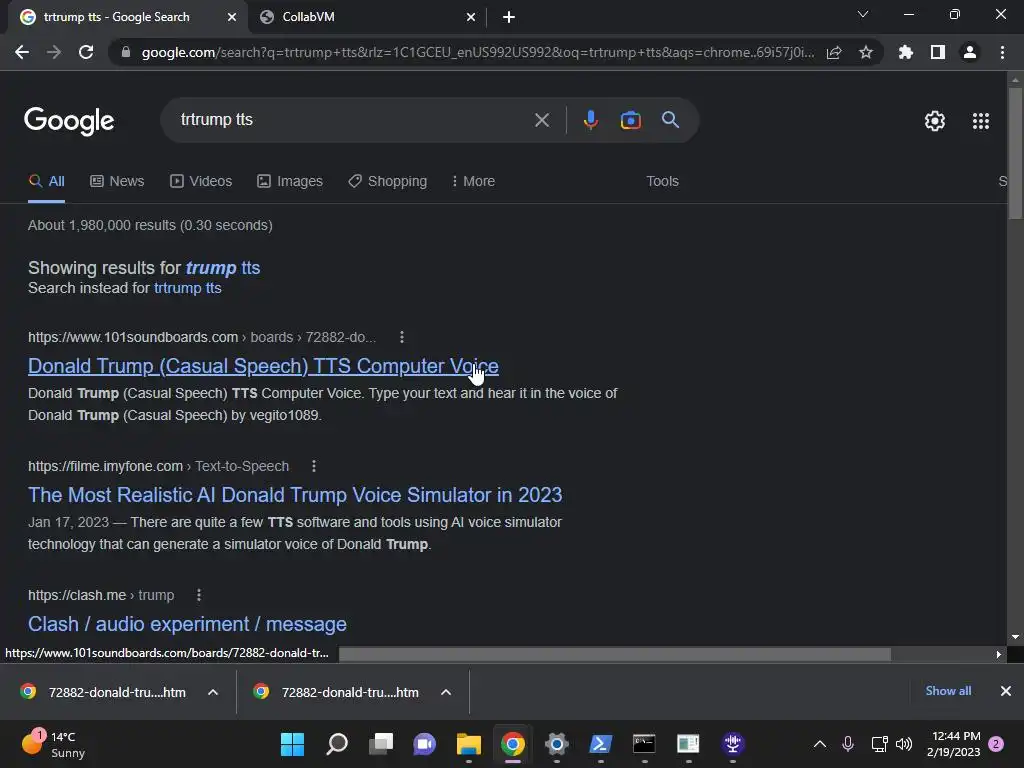The height and width of the screenshot is (768, 1024).
Task: Open the first 72882-donald-tru htm download
Action: pyautogui.click(x=103, y=692)
